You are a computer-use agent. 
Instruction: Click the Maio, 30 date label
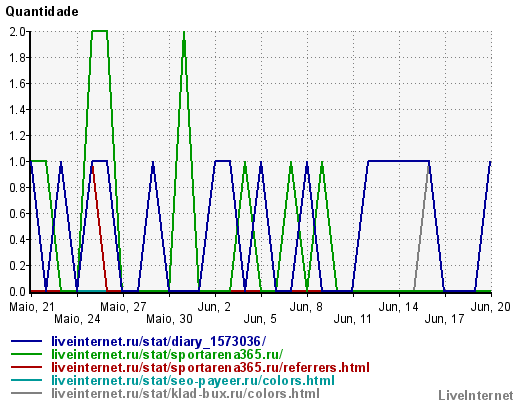coord(169,319)
